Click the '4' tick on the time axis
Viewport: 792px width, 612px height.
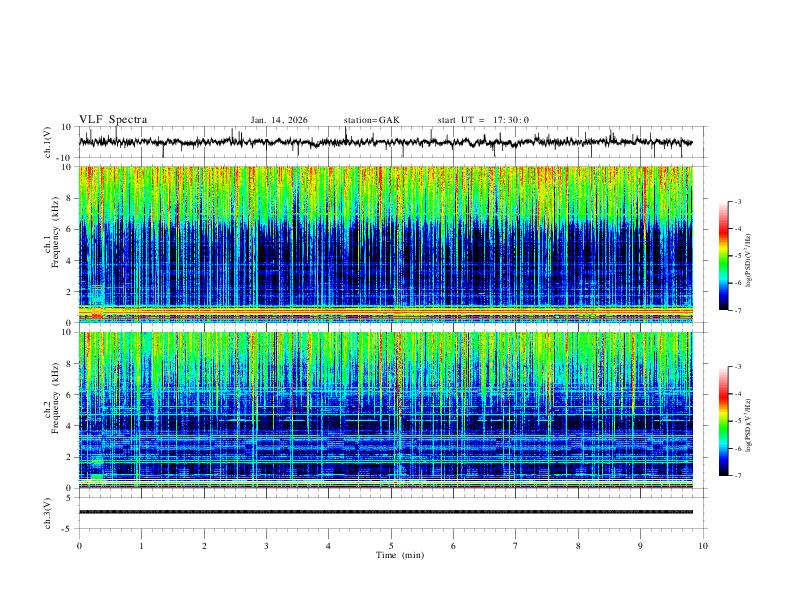(x=328, y=546)
